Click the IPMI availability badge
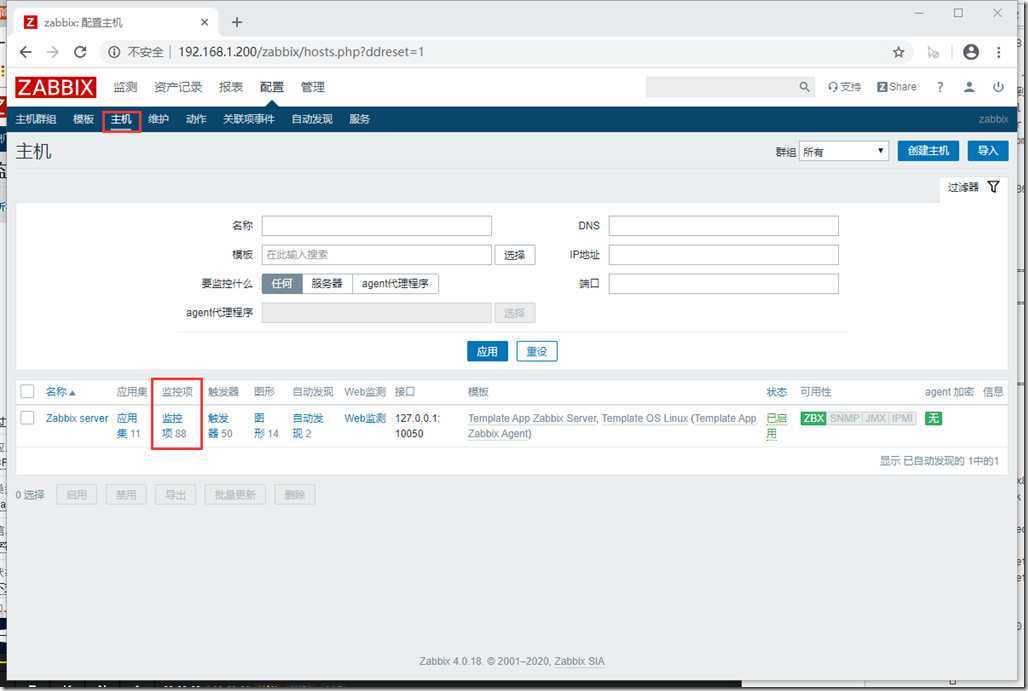Image resolution: width=1028 pixels, height=691 pixels. pos(902,418)
